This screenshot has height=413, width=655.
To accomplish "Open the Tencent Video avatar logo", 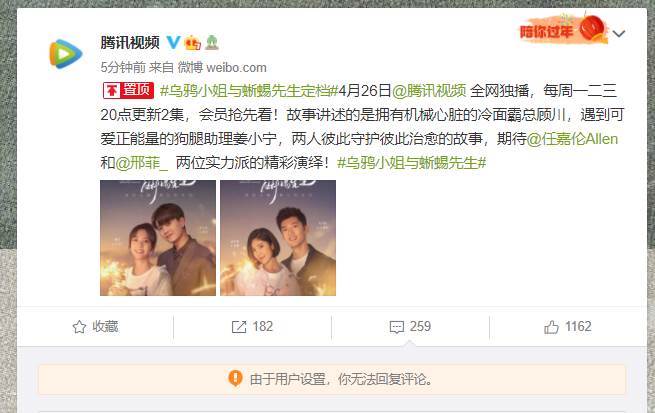I will coord(66,53).
